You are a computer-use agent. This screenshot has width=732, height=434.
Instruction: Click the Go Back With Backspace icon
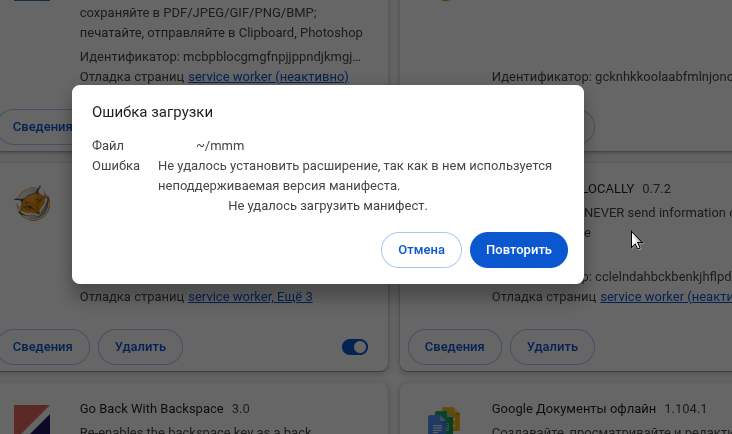tap(32, 420)
